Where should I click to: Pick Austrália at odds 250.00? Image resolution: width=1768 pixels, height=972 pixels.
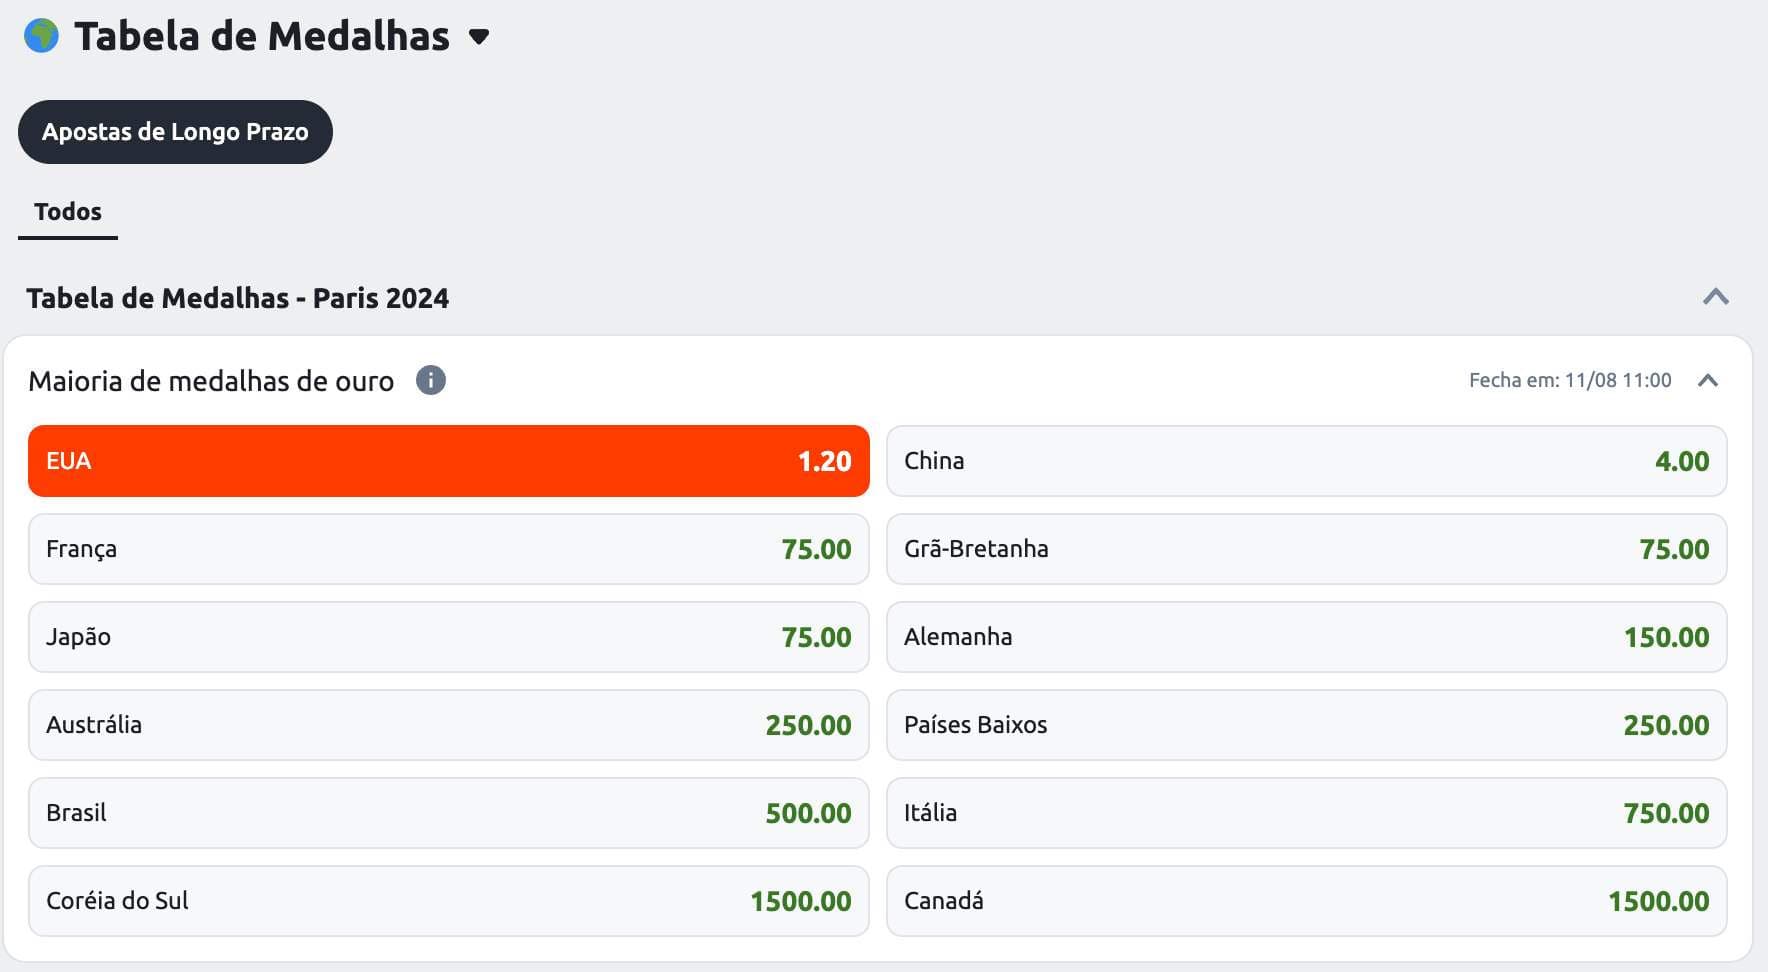coord(448,725)
